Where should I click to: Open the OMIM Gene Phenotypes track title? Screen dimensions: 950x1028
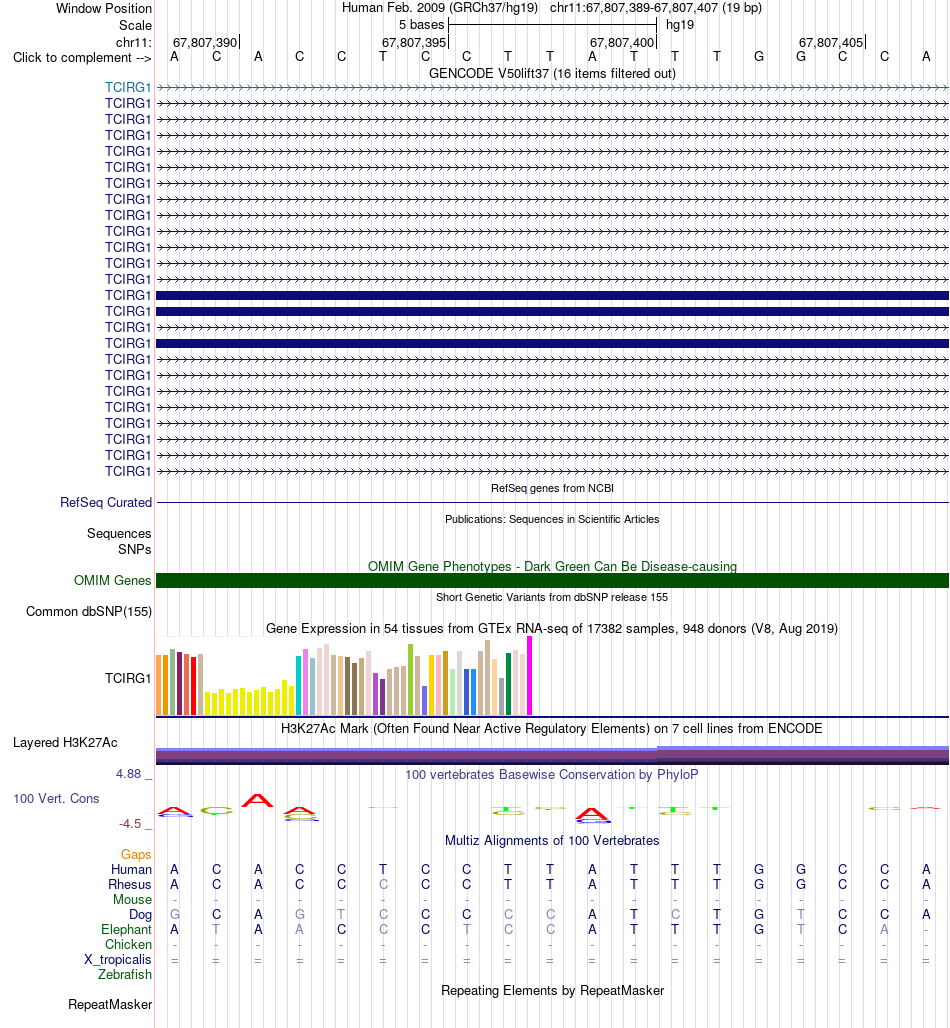(x=552, y=566)
